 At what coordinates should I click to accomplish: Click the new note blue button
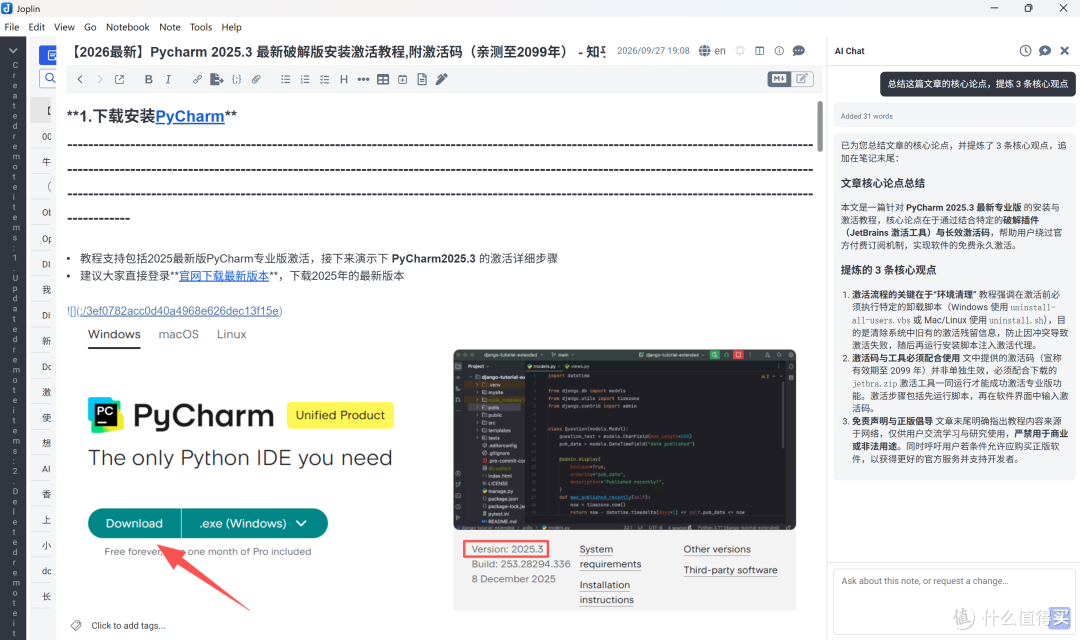click(x=48, y=54)
